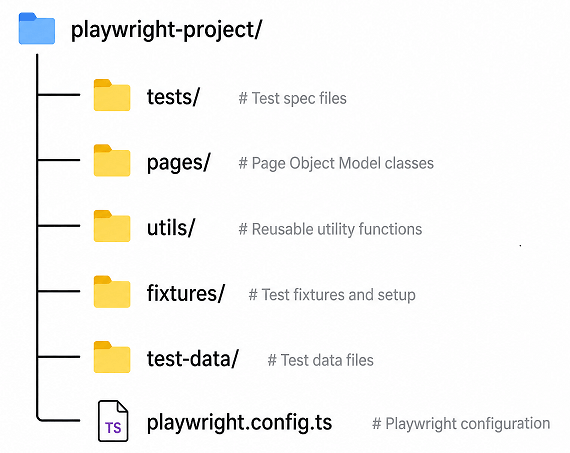Click the '# Playwright configuration' comment
Viewport: 570px width, 453px height.
(461, 424)
